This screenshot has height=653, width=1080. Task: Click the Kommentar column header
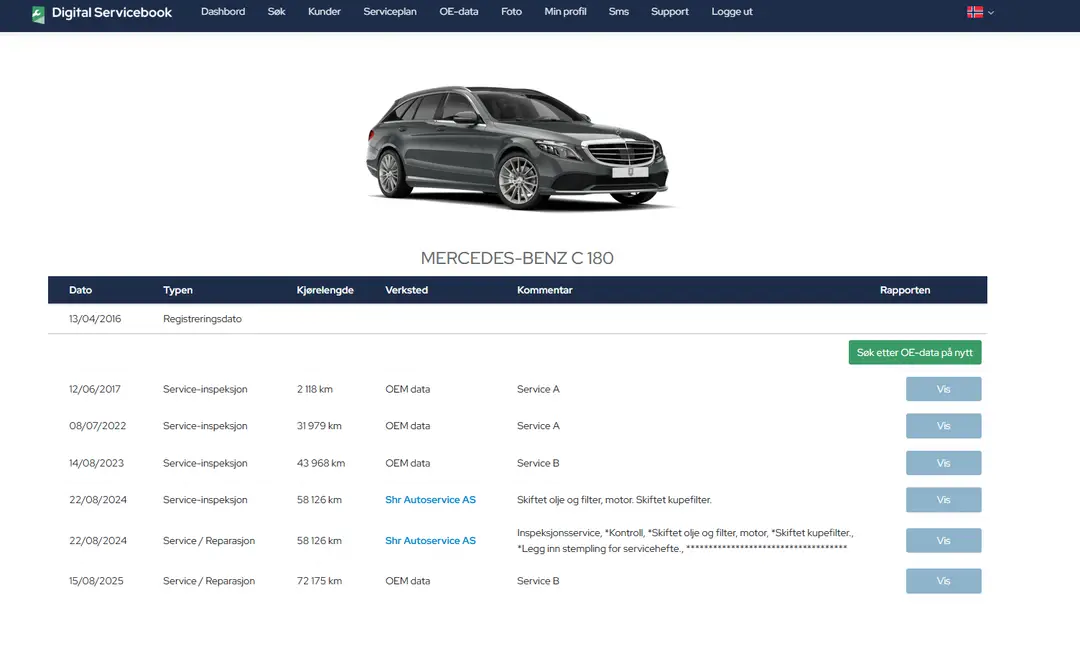(545, 290)
